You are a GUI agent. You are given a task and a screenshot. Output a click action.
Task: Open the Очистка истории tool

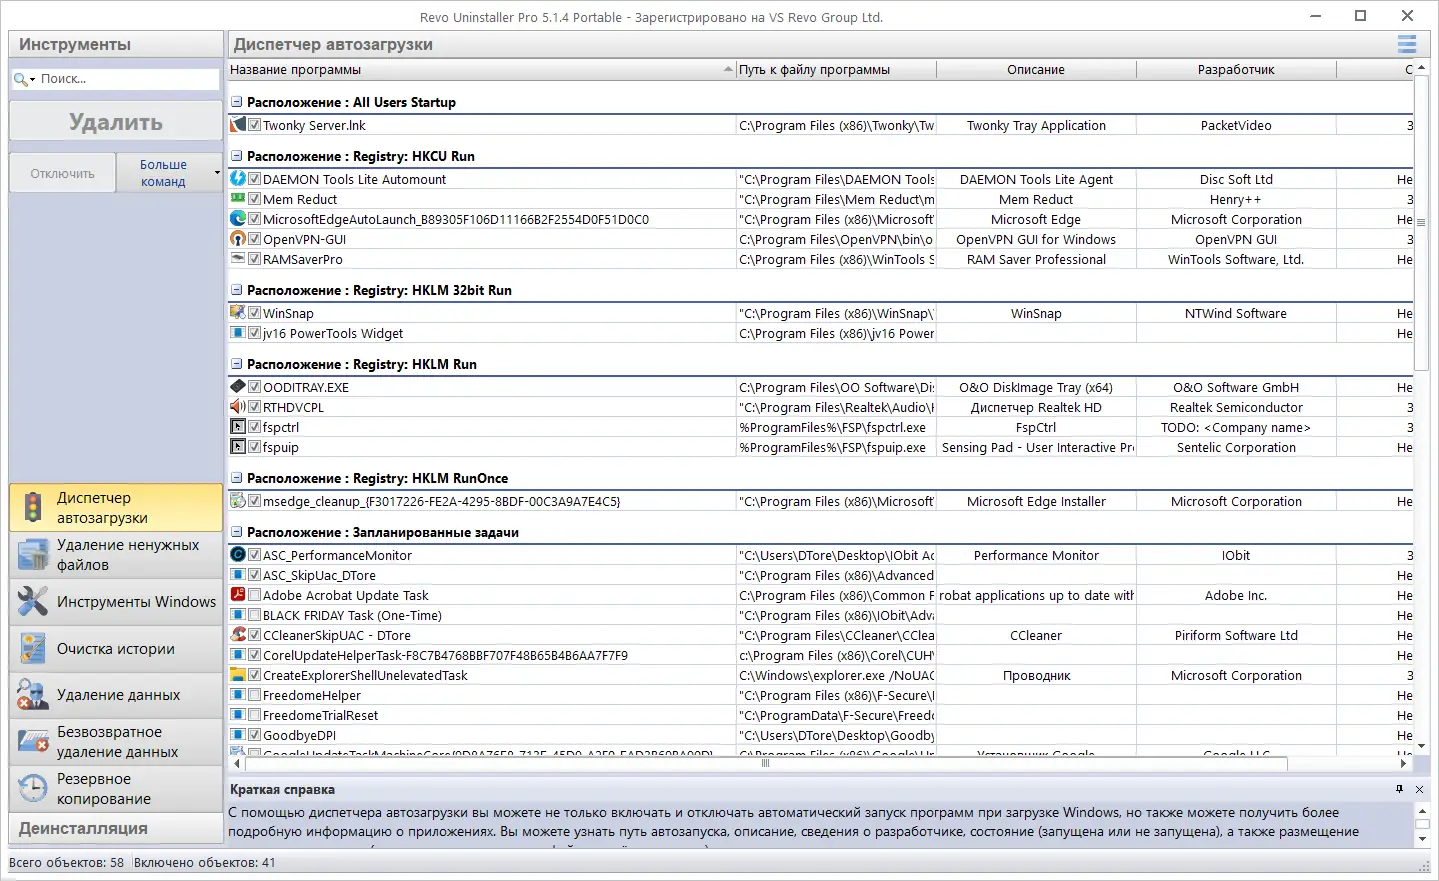[x=116, y=649]
